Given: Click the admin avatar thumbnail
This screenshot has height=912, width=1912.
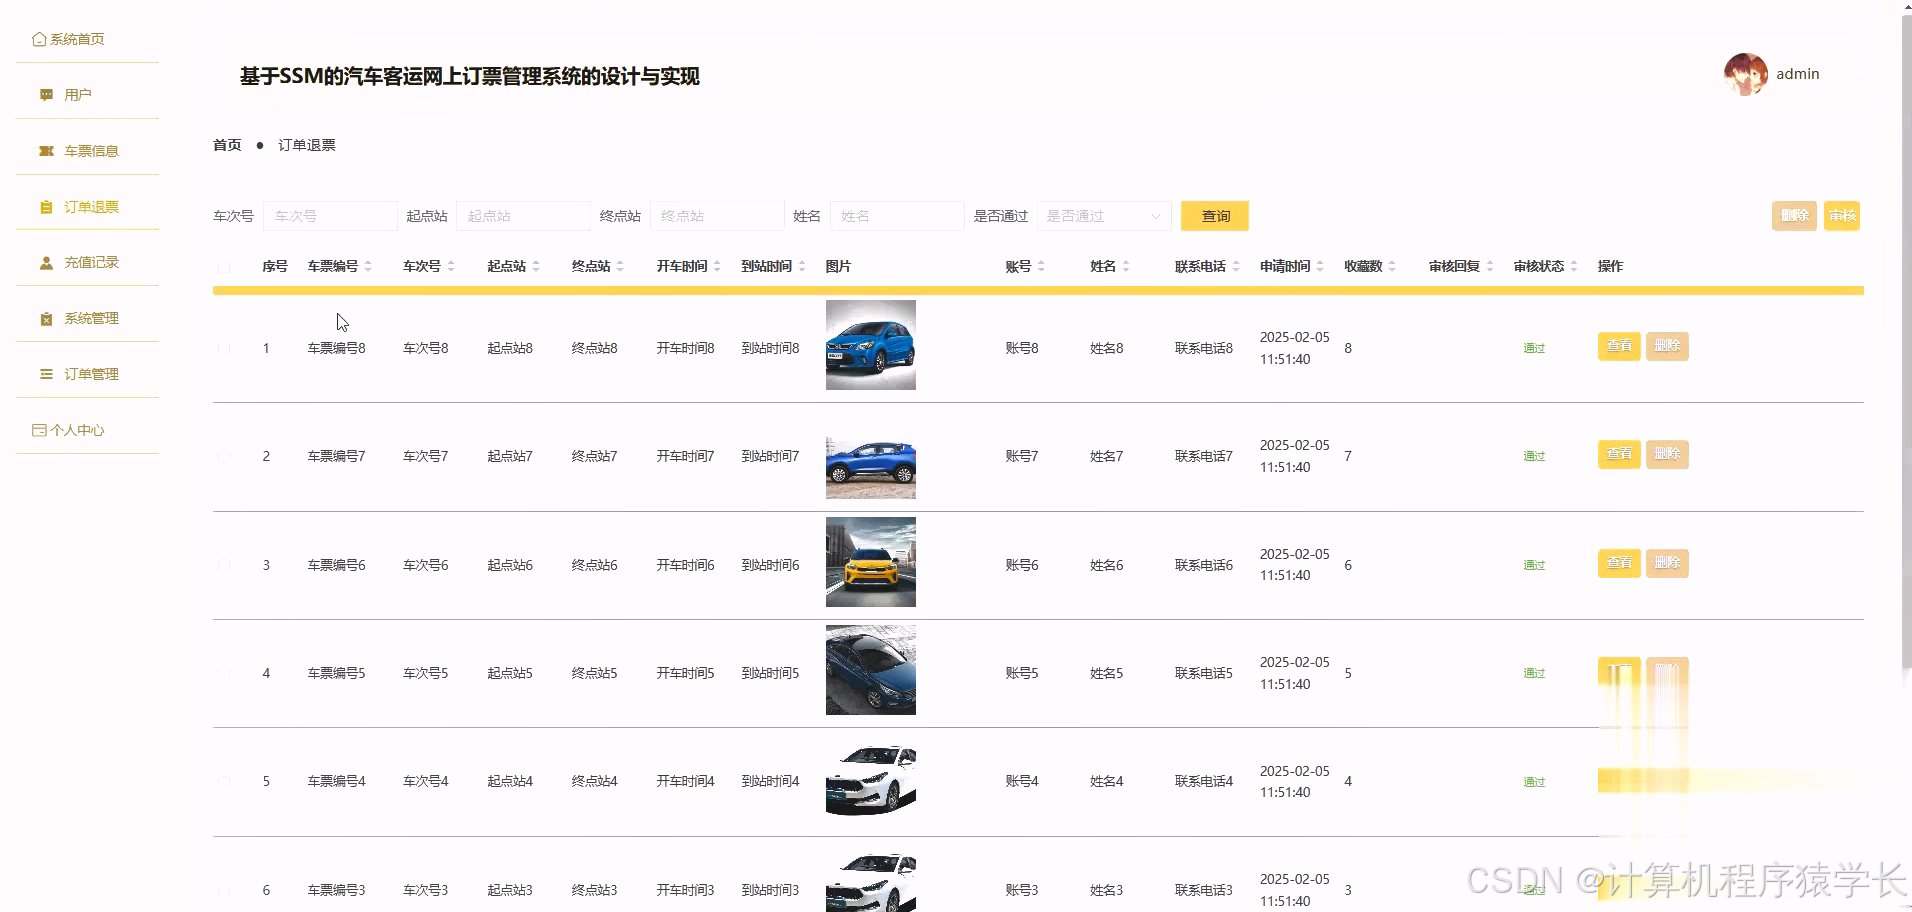Looking at the screenshot, I should point(1744,73).
